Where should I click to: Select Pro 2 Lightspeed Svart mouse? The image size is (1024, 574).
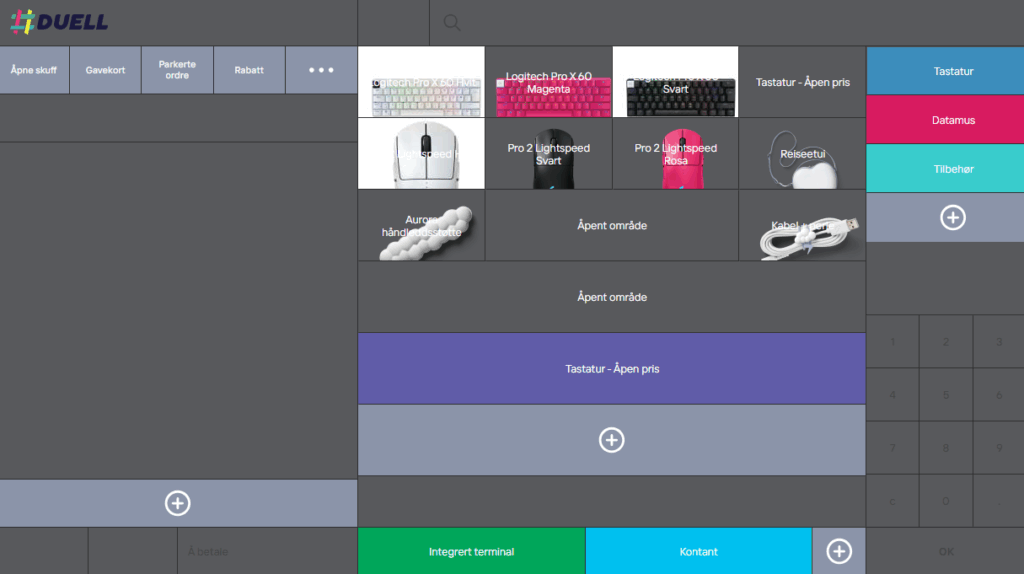coord(549,153)
